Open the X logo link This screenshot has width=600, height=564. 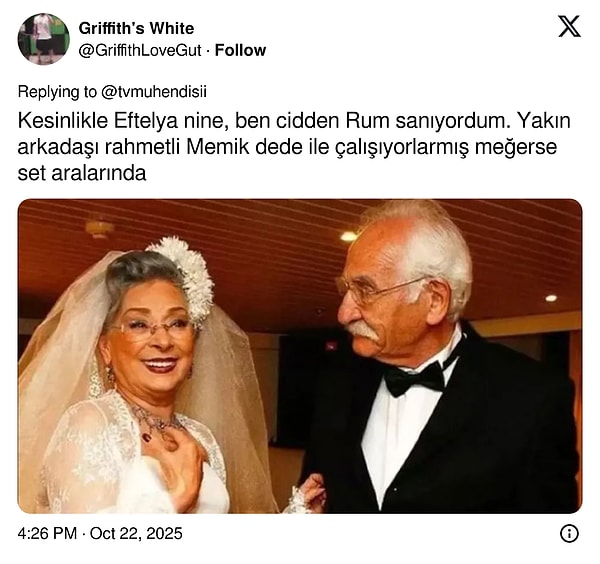coord(569,26)
